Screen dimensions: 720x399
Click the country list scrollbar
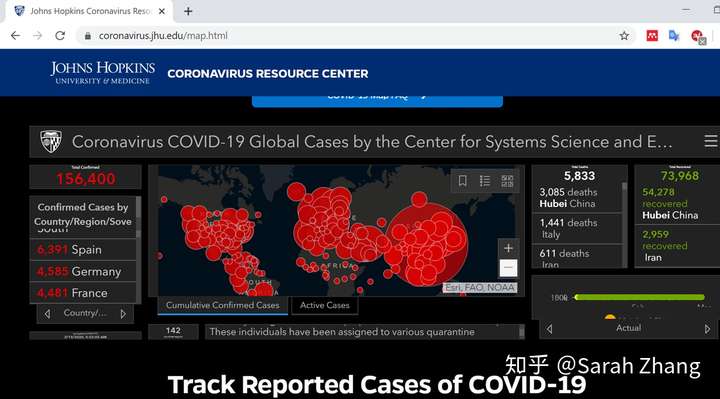pyautogui.click(x=138, y=249)
